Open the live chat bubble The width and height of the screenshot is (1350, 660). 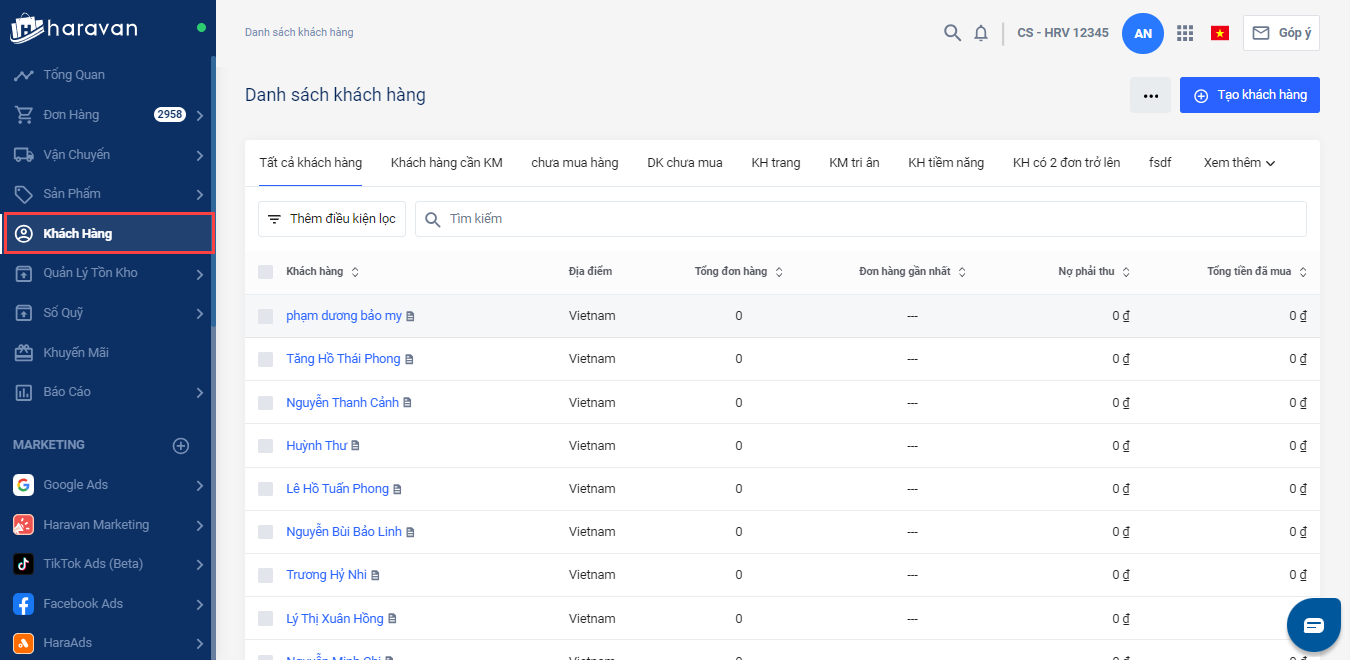[x=1313, y=625]
